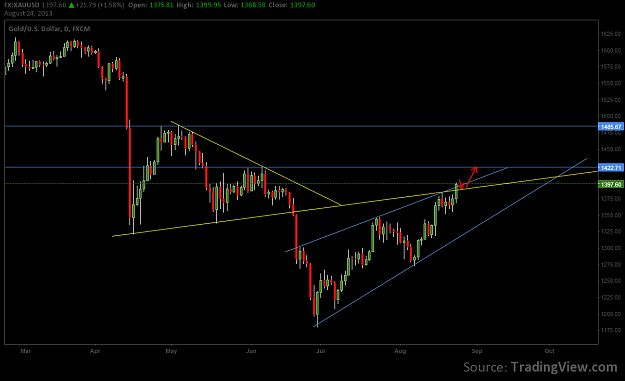
Task: Click the Jun label on time axis
Action: 251,351
